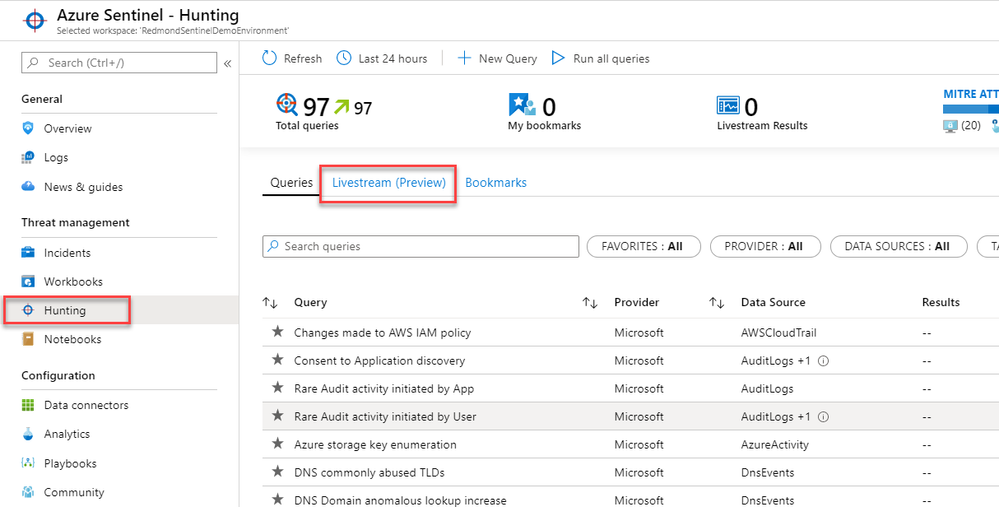
Task: Click the Data connectors grid icon
Action: [x=27, y=405]
